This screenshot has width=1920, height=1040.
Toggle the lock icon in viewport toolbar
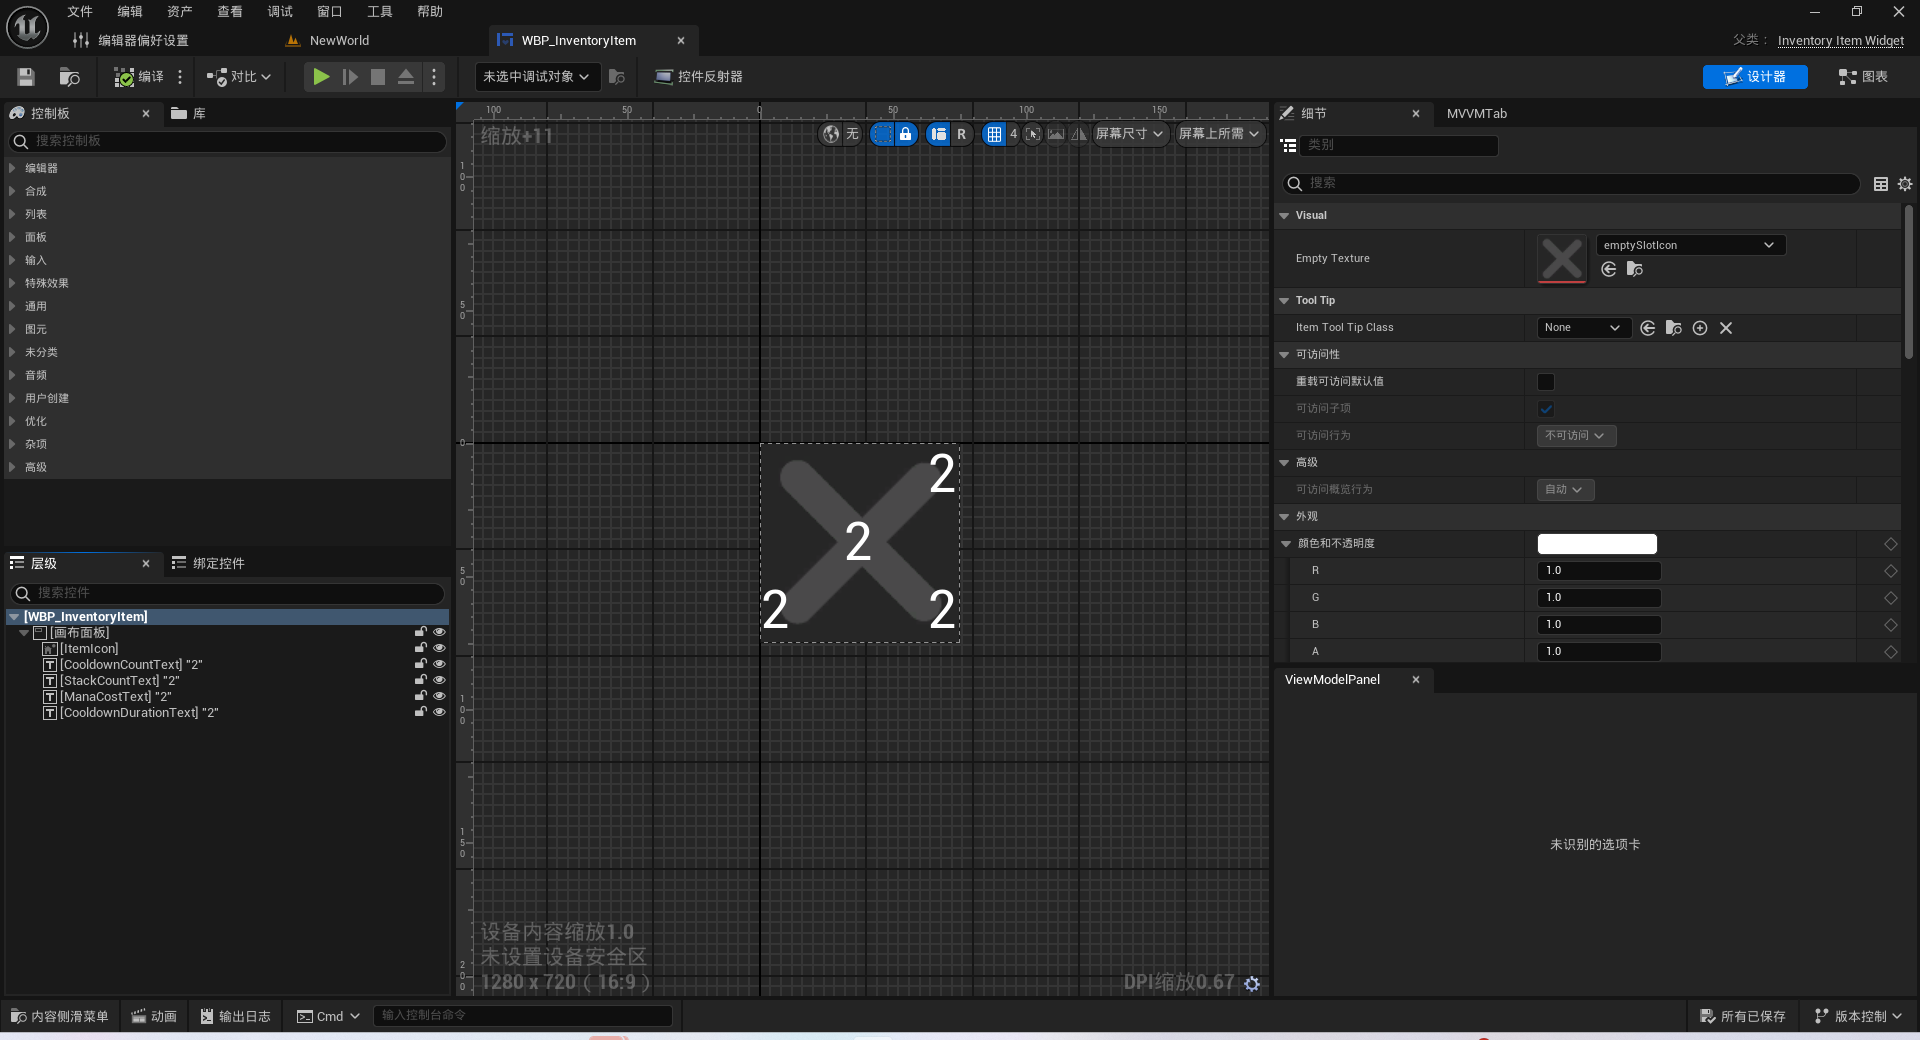point(905,134)
